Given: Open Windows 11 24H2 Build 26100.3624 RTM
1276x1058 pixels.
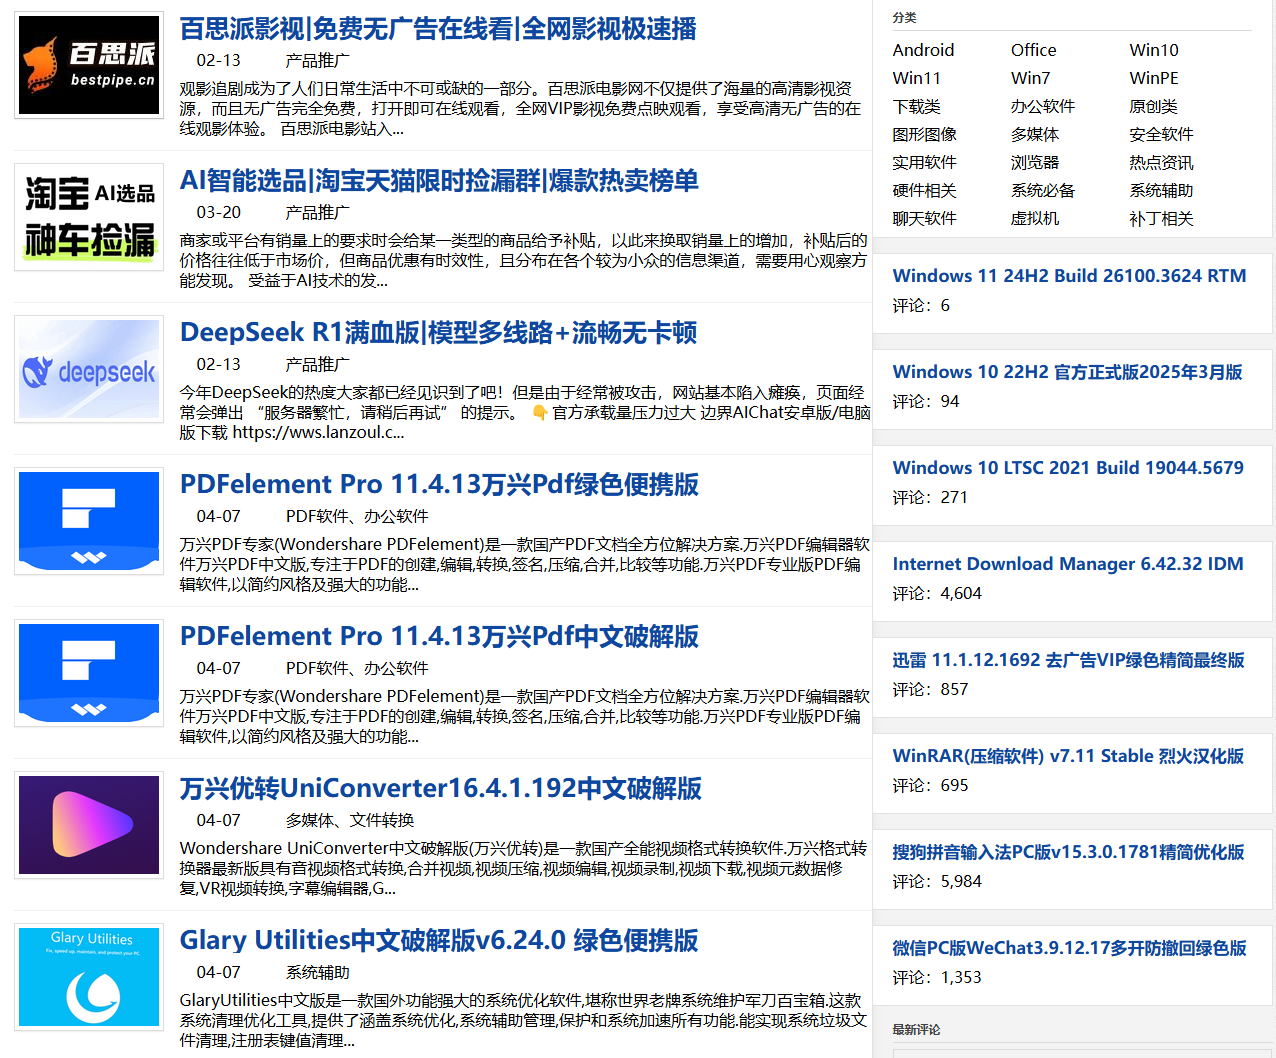Looking at the screenshot, I should pyautogui.click(x=1069, y=276).
